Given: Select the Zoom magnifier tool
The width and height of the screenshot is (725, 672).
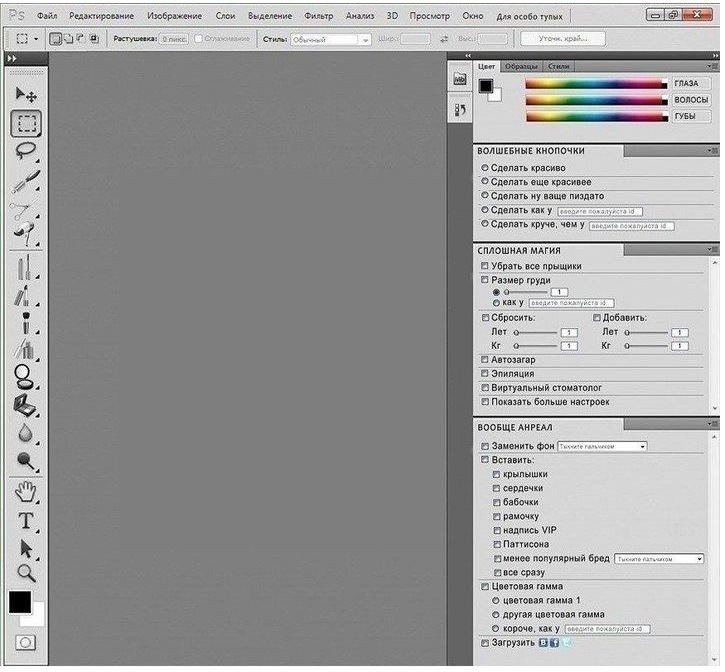Looking at the screenshot, I should click(x=26, y=572).
